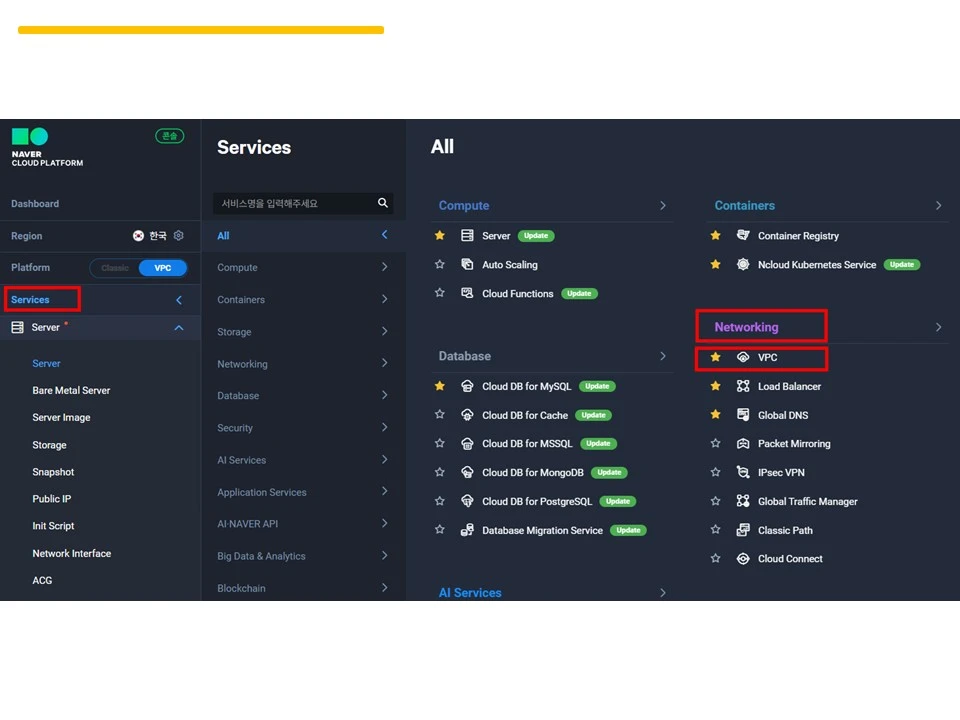This screenshot has height=720, width=960.
Task: Click the Server service icon in Compute
Action: click(x=467, y=236)
